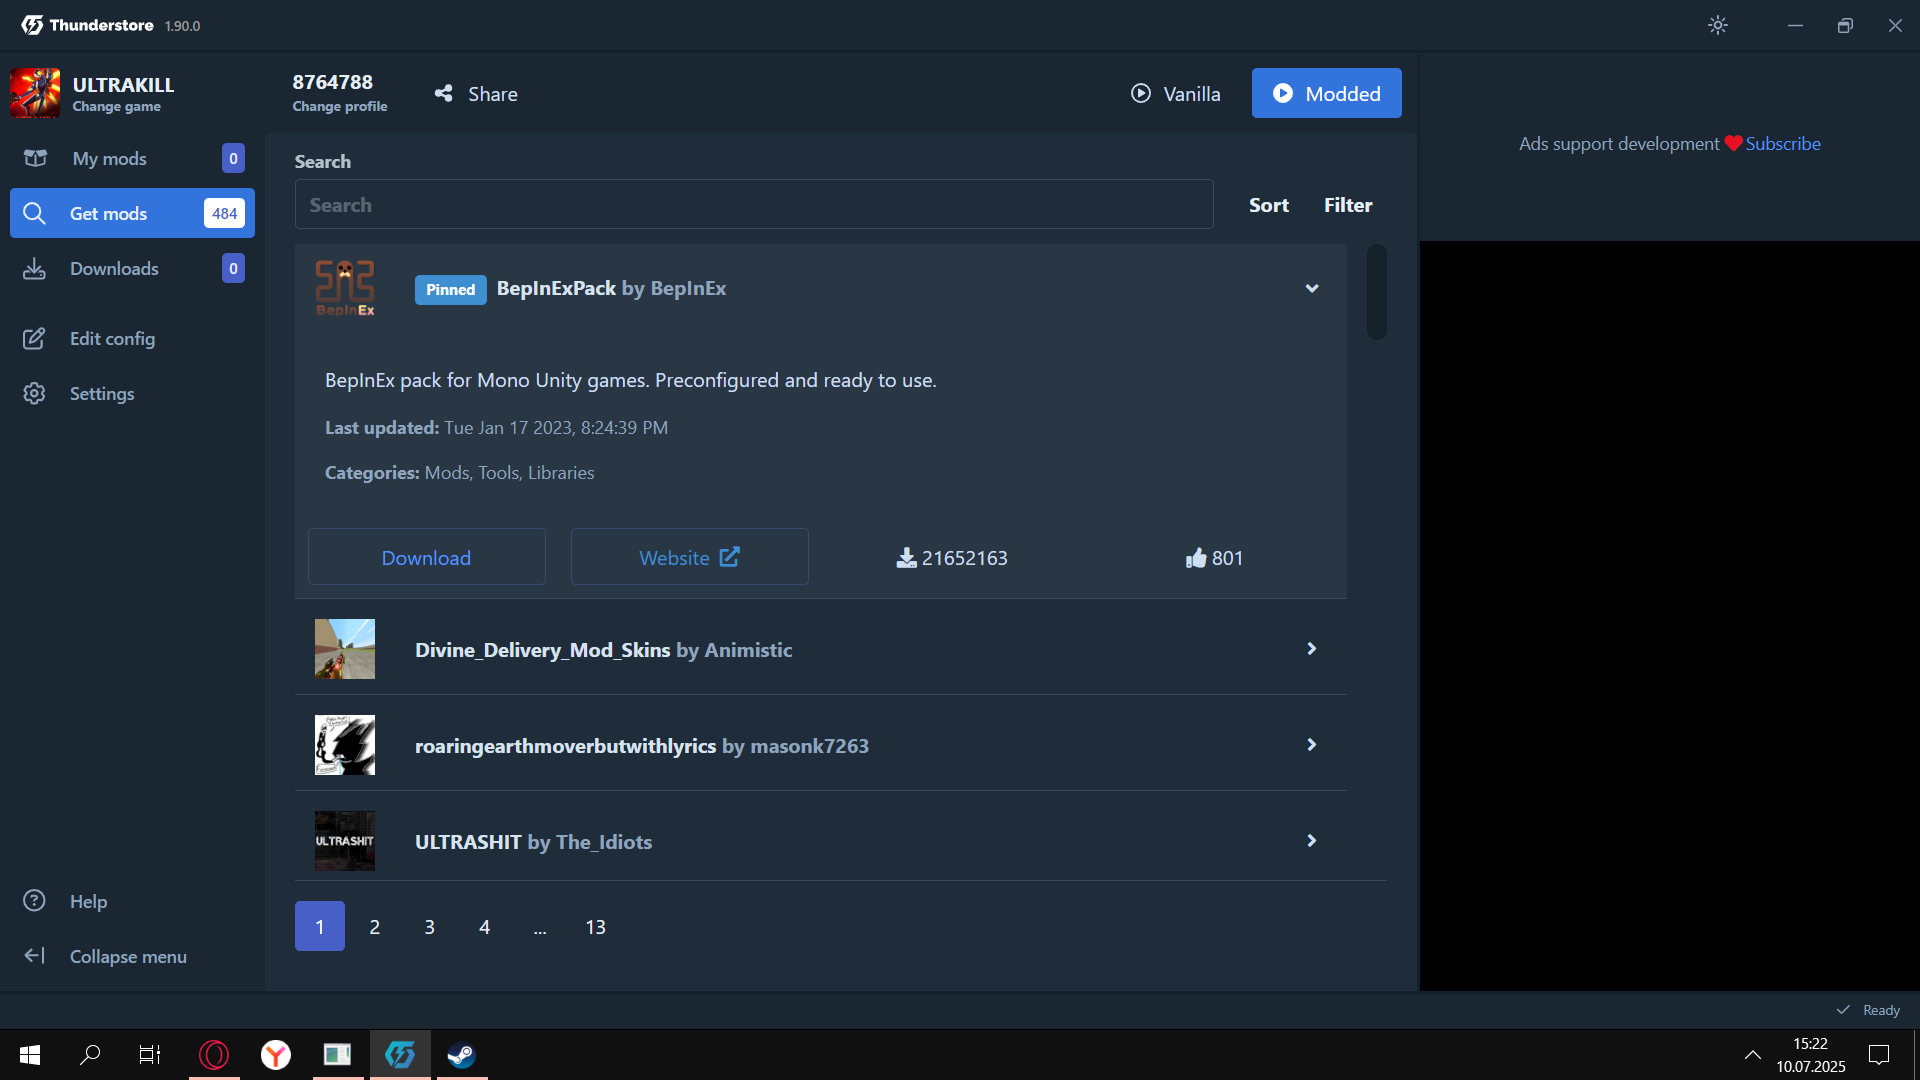Open the Filter options

[x=1348, y=205]
